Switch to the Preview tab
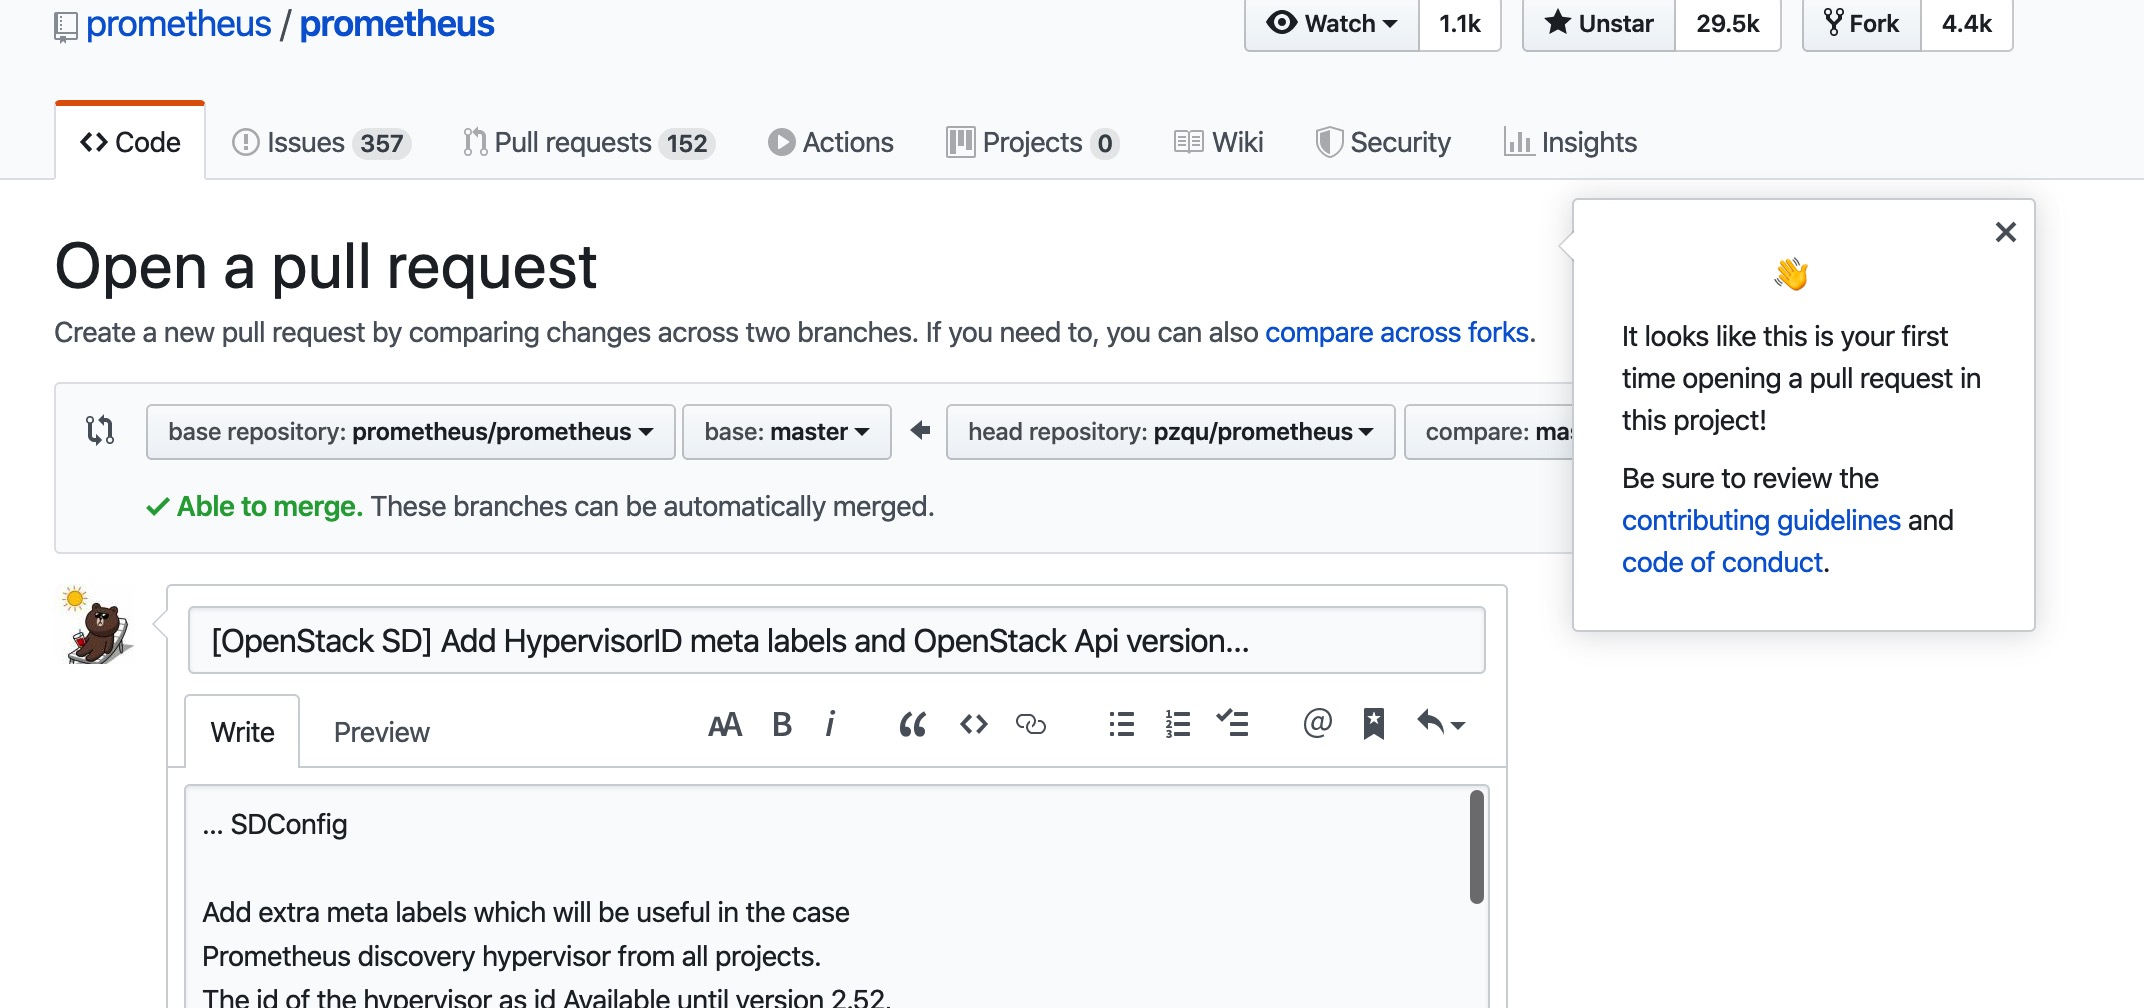Viewport: 2144px width, 1008px height. pyautogui.click(x=381, y=732)
